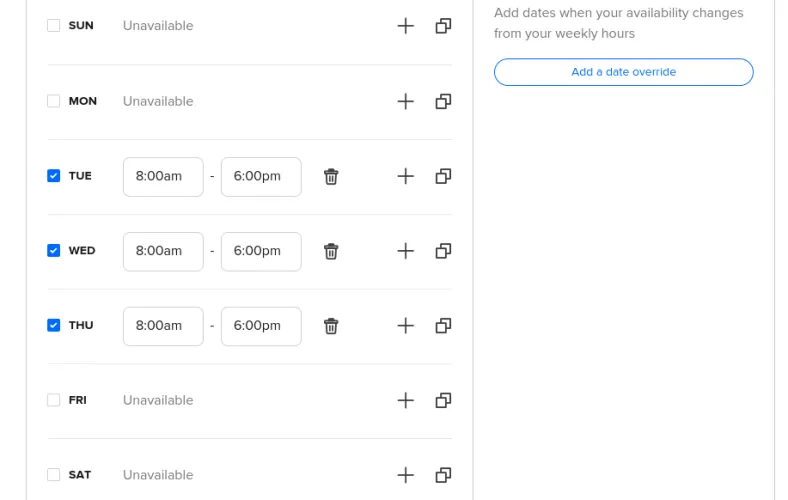Add a time interval for Saturday

click(405, 475)
